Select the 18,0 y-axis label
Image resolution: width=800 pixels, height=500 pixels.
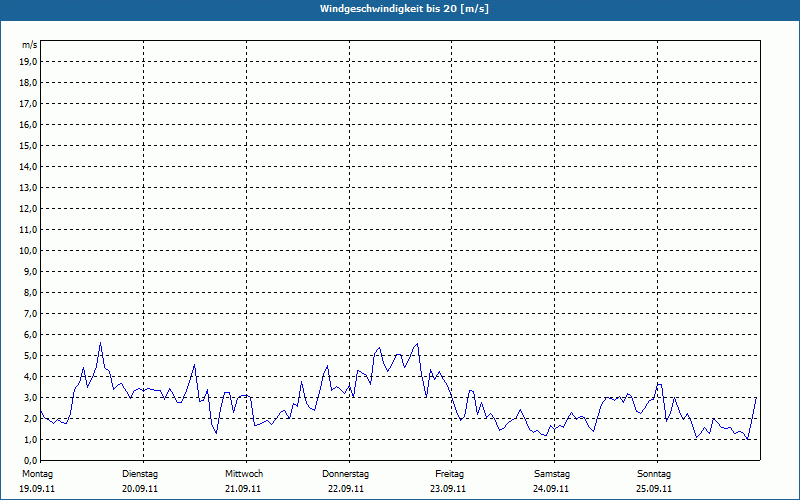[28, 83]
